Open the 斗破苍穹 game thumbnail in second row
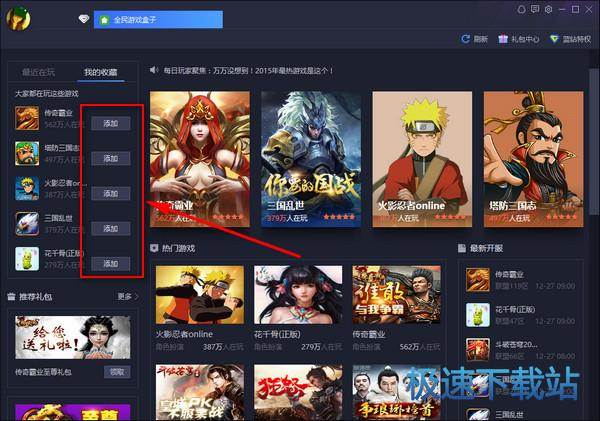This screenshot has width=600, height=421. [x=200, y=392]
